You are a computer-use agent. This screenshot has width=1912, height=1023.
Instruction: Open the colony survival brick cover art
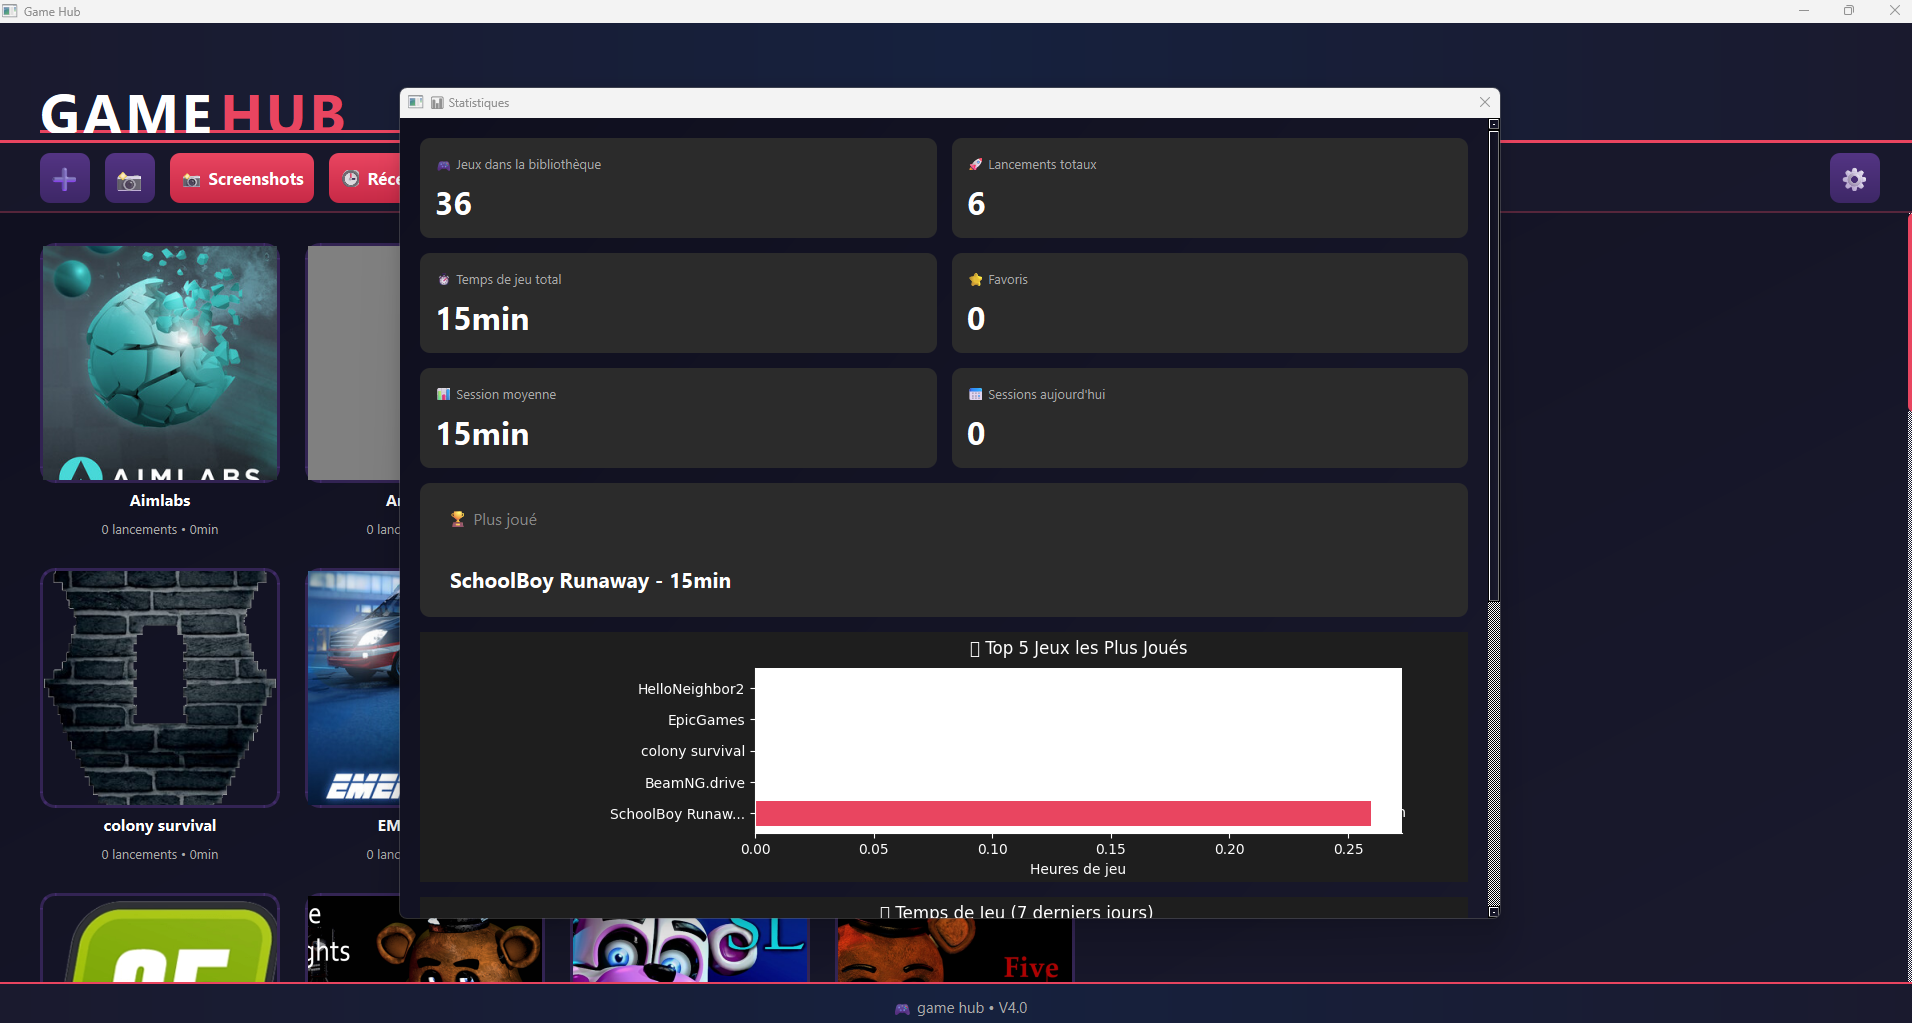160,688
